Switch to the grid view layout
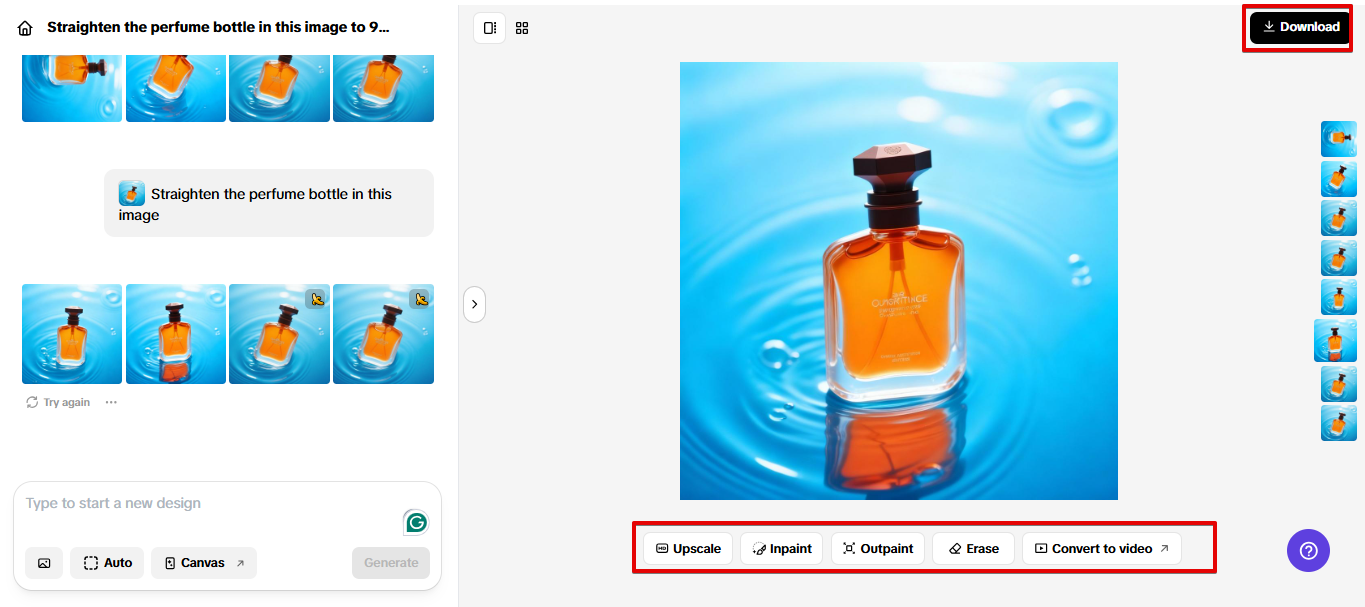The image size is (1365, 607). [522, 28]
